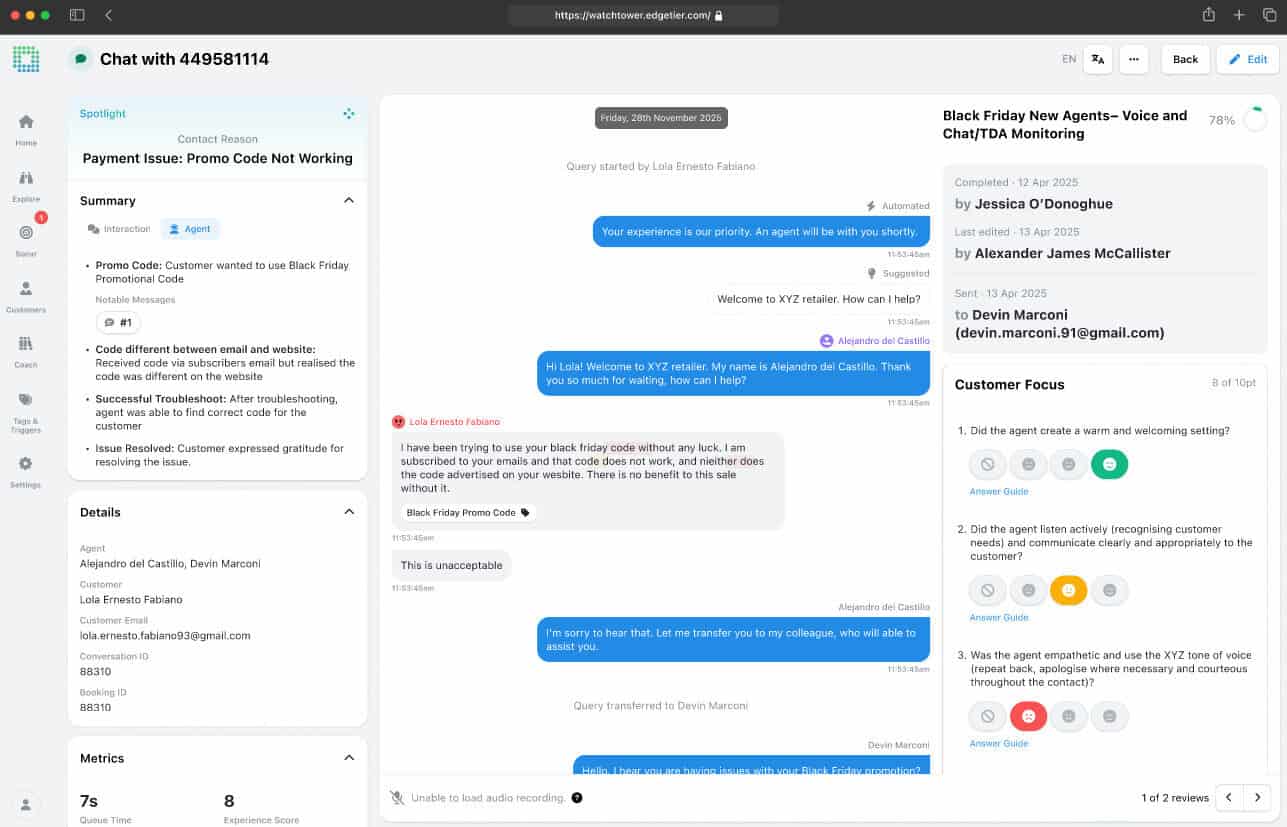Select not-applicable option for question 2
This screenshot has height=827, width=1287.
[987, 591]
